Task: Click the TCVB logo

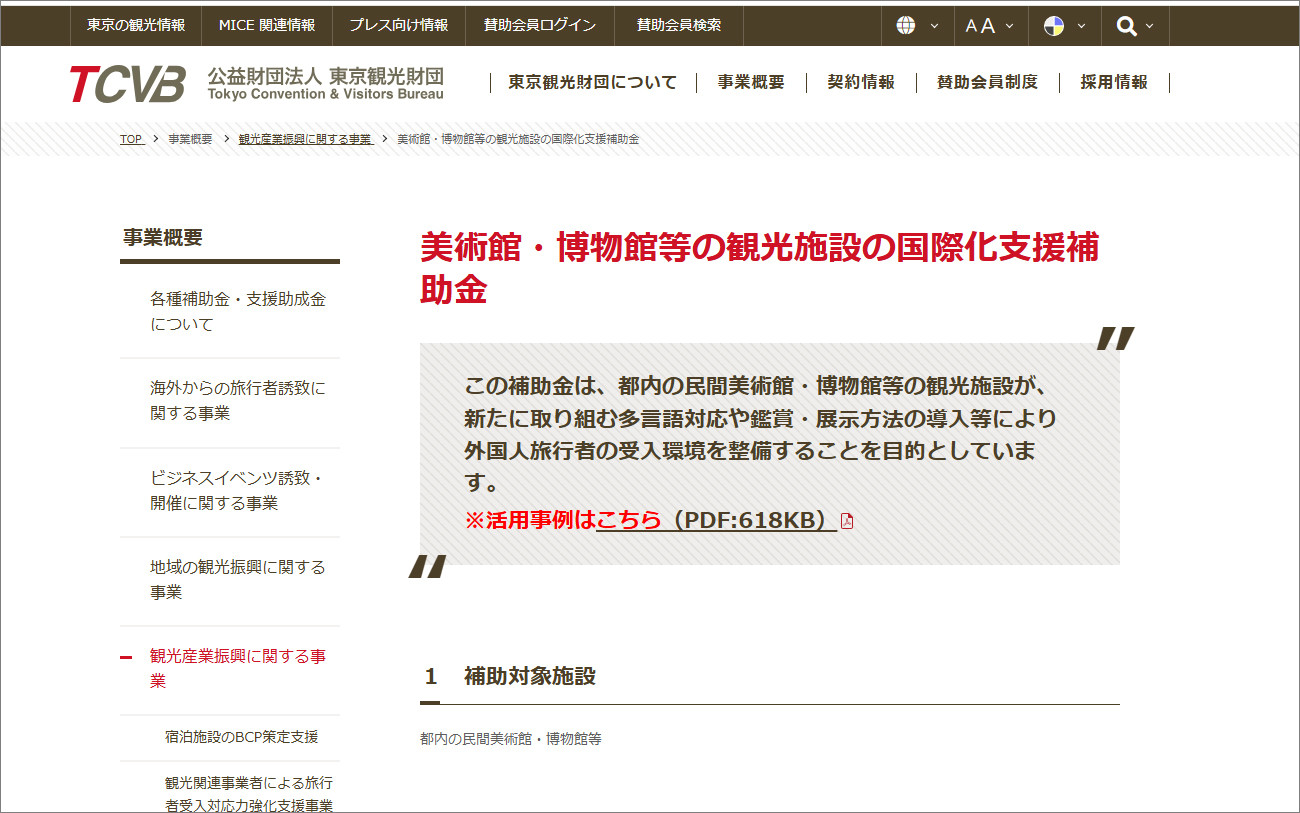Action: [x=127, y=84]
